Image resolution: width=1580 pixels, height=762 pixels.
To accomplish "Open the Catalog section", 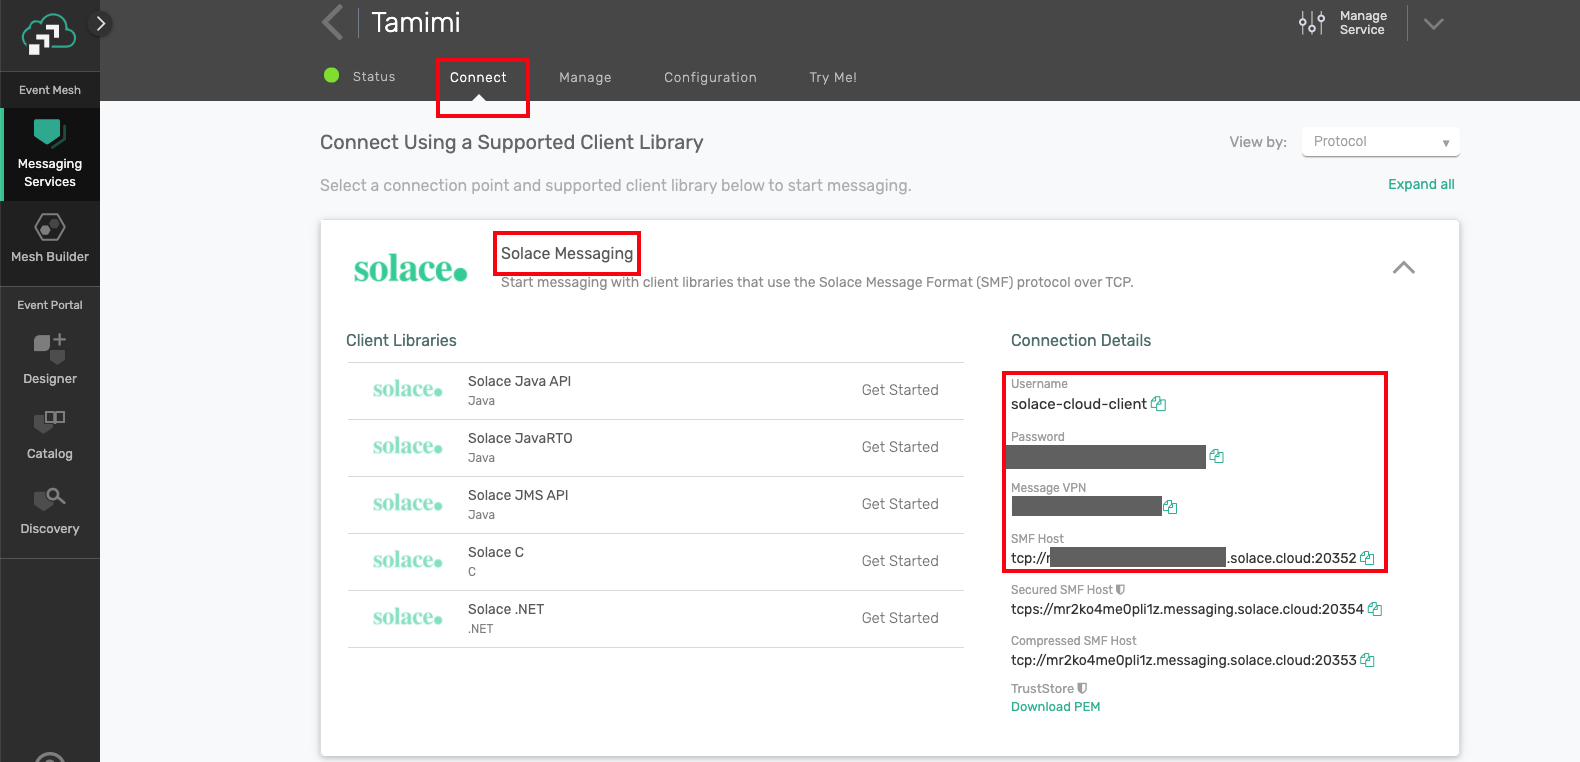I will click(x=50, y=435).
